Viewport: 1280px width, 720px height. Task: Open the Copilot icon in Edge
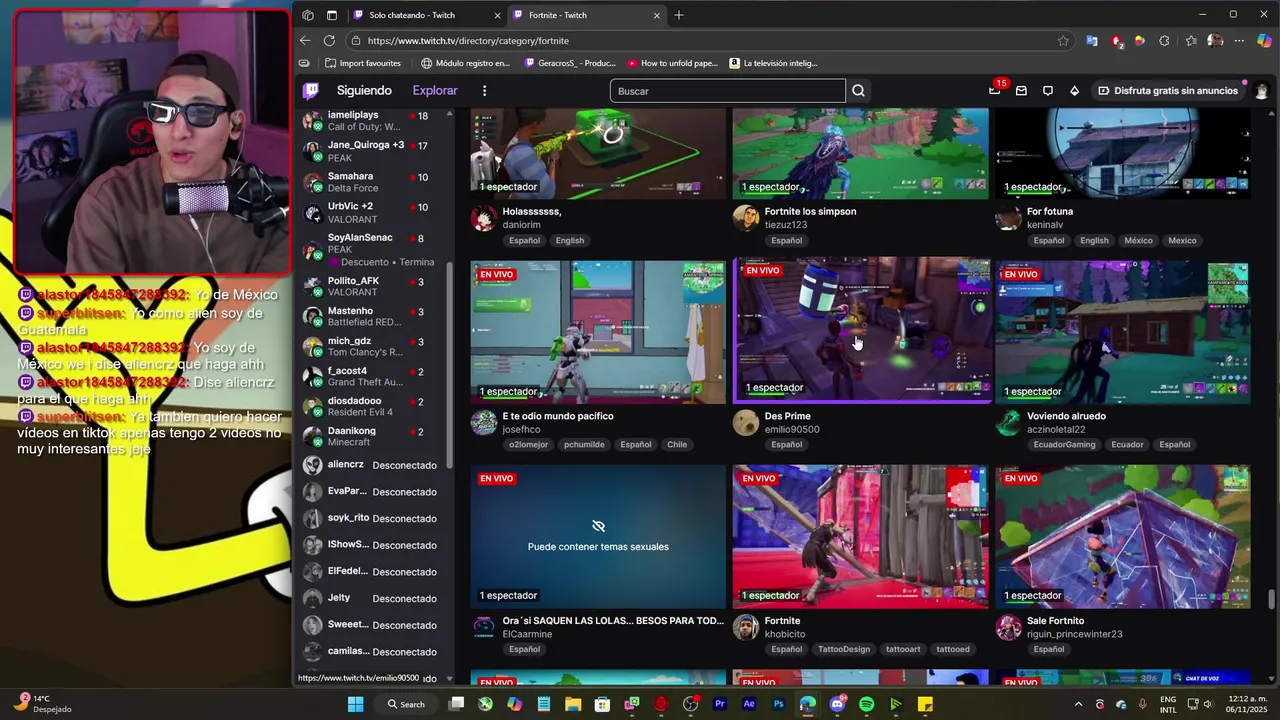(1264, 41)
